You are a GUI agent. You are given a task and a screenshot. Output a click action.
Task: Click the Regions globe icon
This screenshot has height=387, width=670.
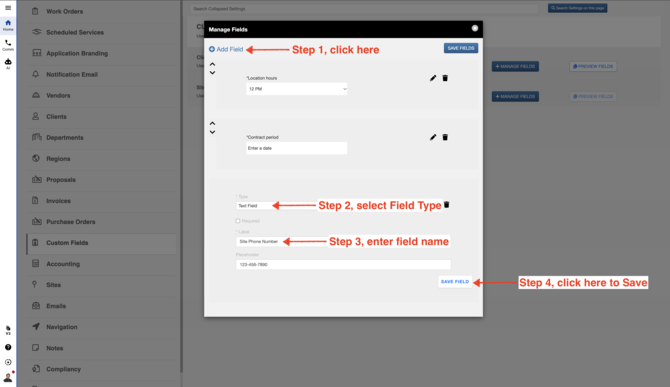36,158
